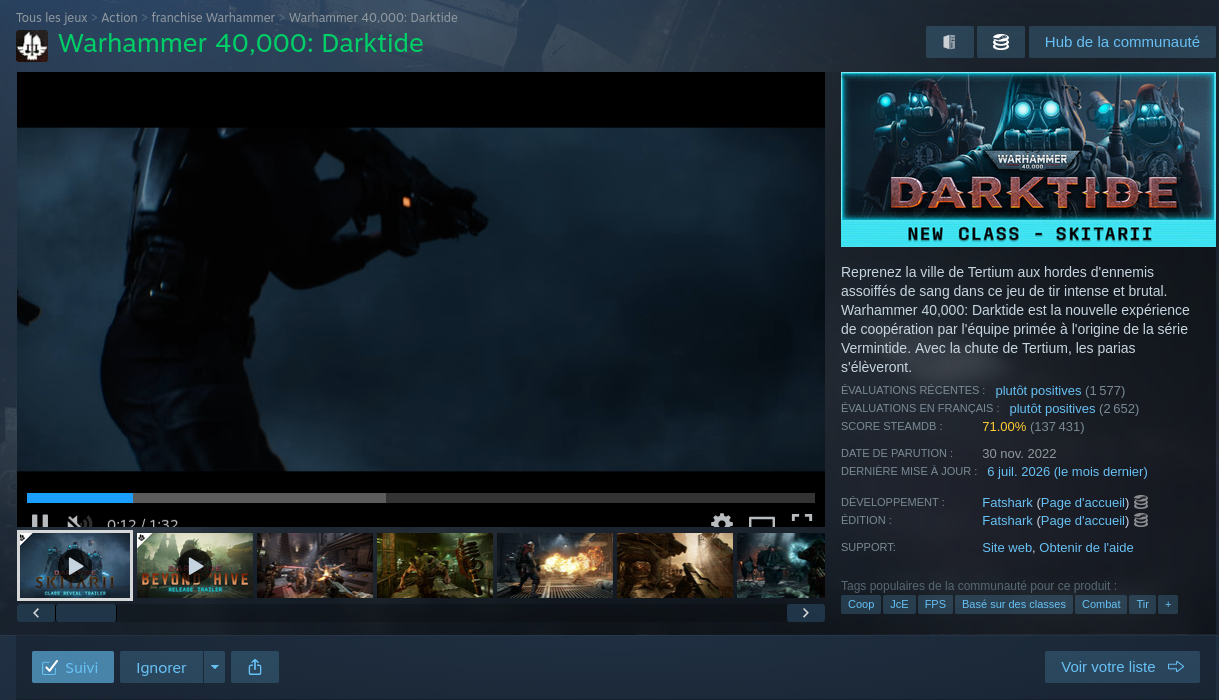Unmute the trailer using the speaker icon

click(x=79, y=522)
